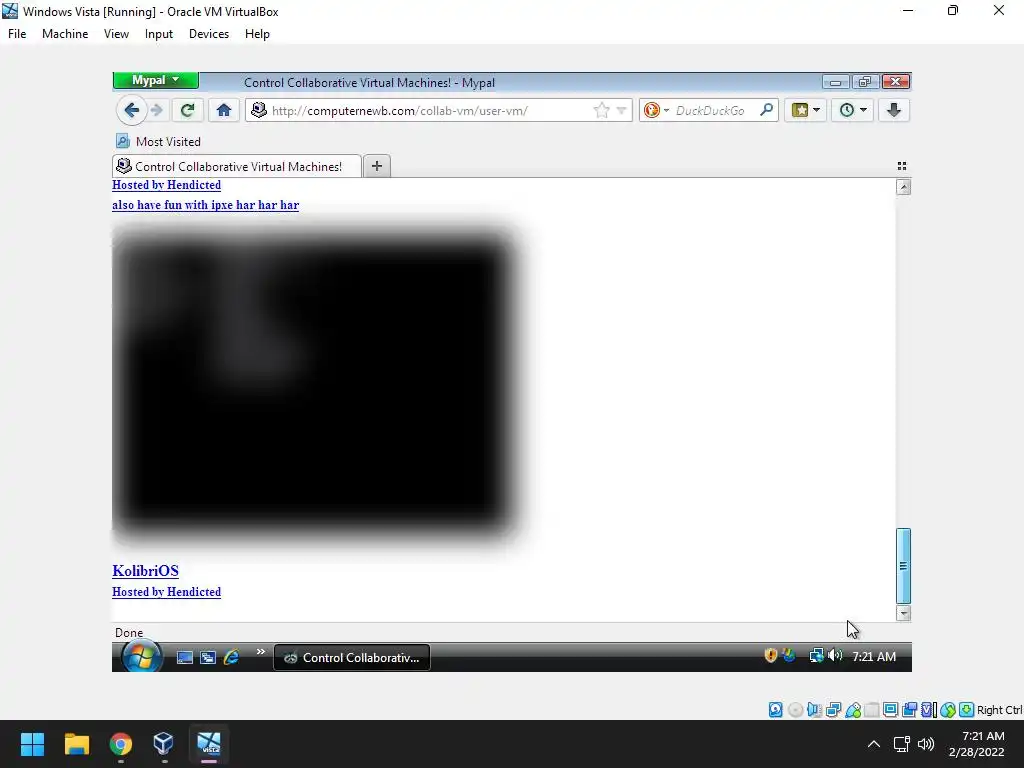Click the VirtualBox shared folders indicator
Screen dimensions: 1024x768
coord(872,710)
